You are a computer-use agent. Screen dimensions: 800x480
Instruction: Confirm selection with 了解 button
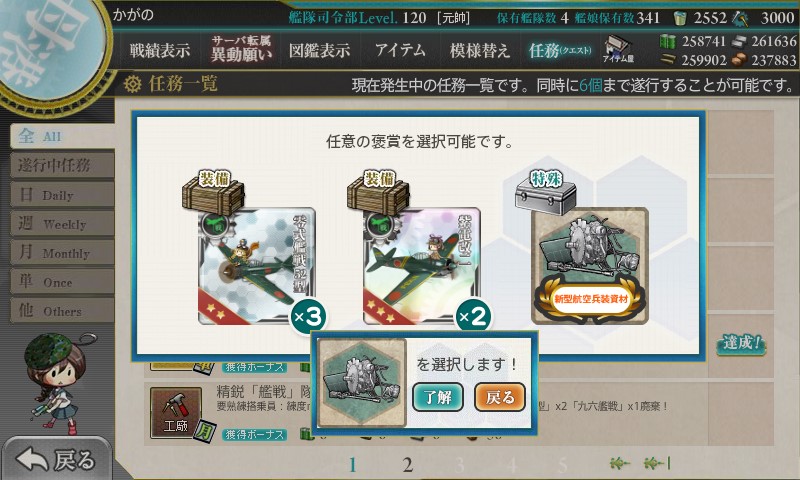point(438,397)
